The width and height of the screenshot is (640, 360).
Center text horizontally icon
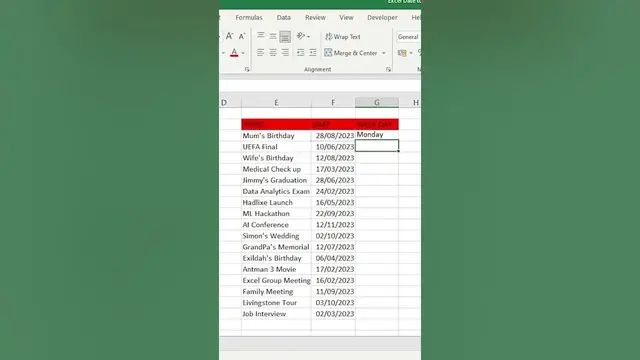273,53
